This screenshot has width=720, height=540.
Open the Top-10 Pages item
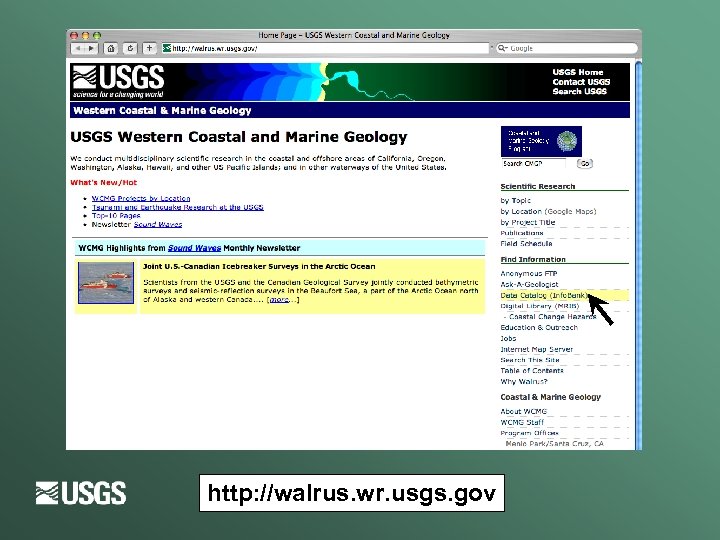116,215
